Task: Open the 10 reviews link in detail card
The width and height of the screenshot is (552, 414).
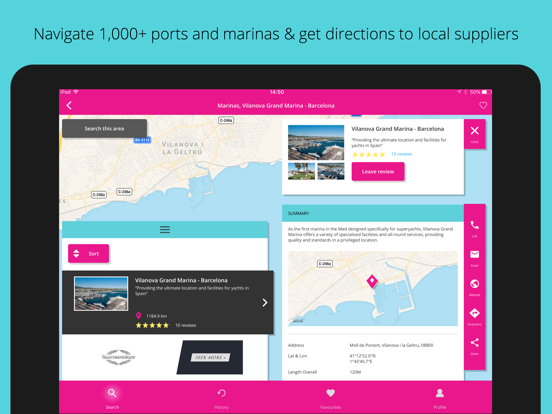Action: pyautogui.click(x=402, y=154)
